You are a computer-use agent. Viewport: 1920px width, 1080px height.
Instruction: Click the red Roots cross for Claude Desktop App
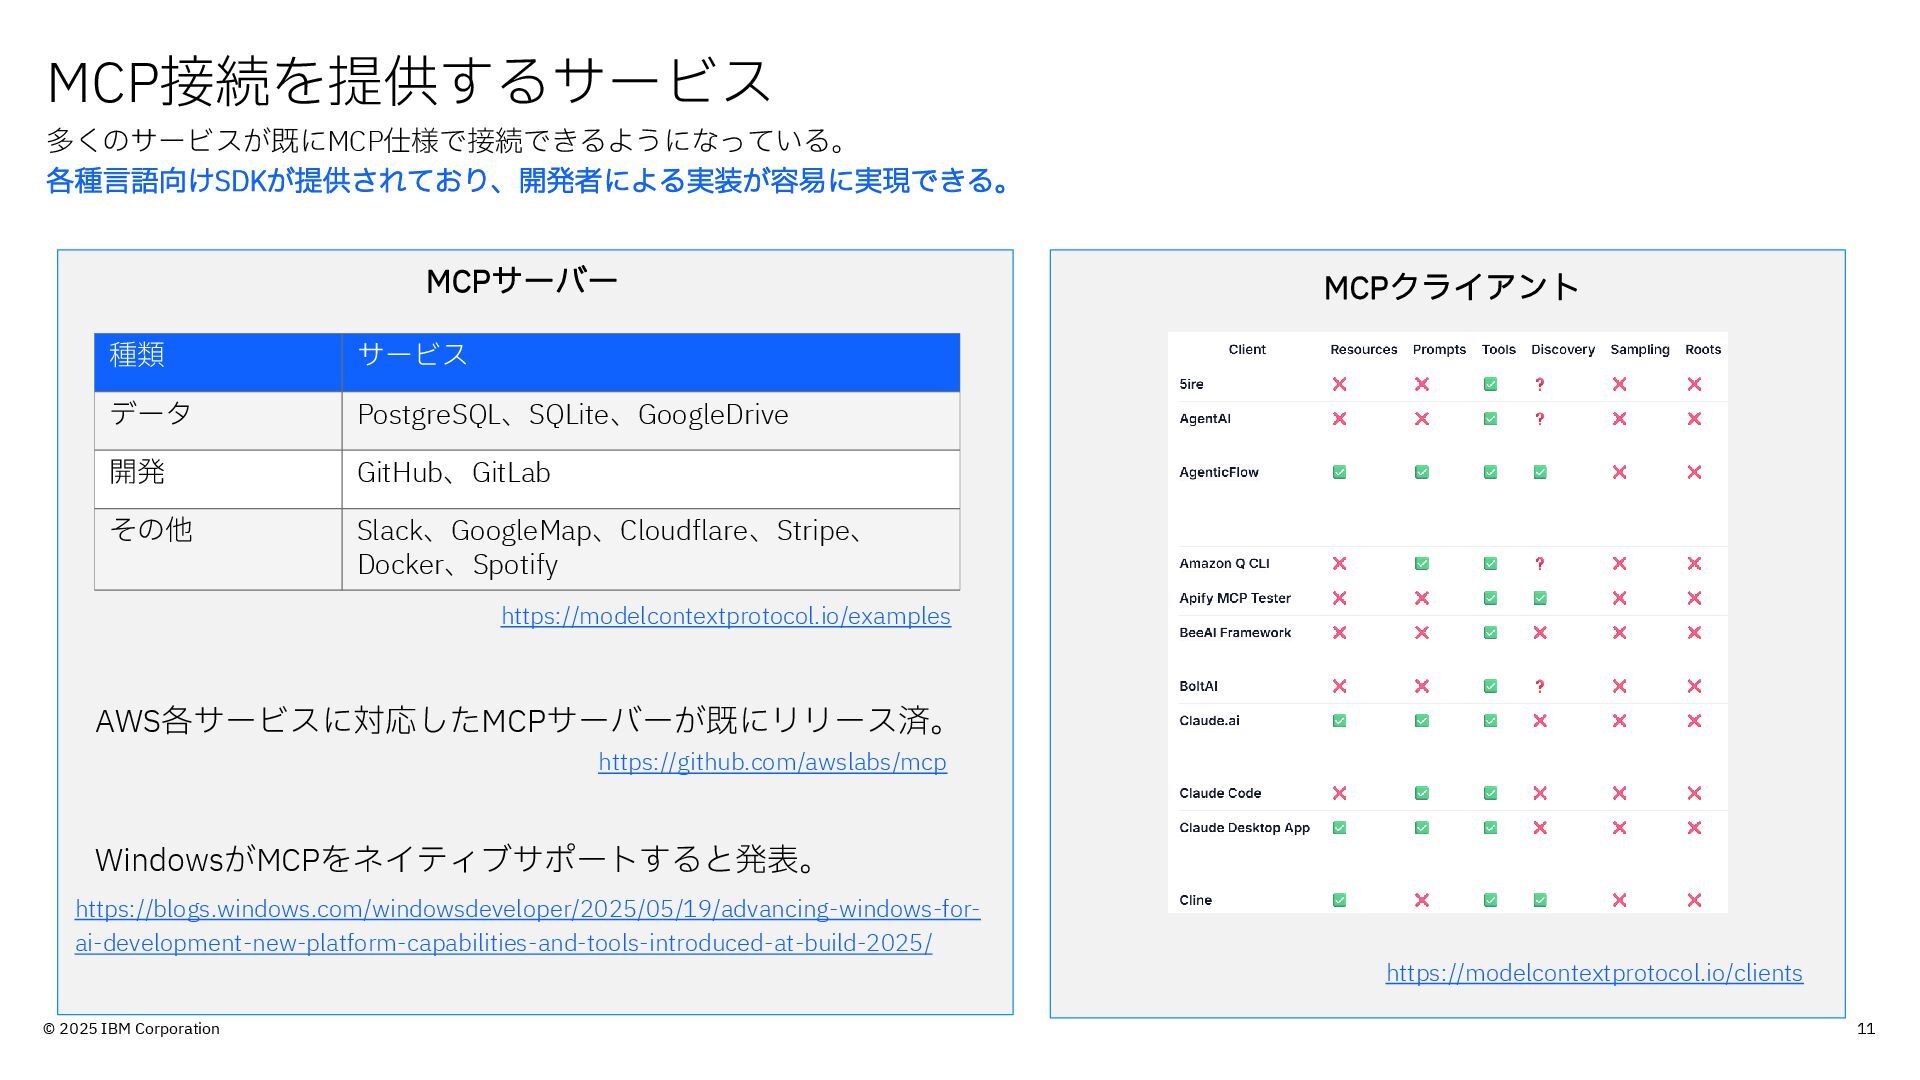tap(1694, 828)
